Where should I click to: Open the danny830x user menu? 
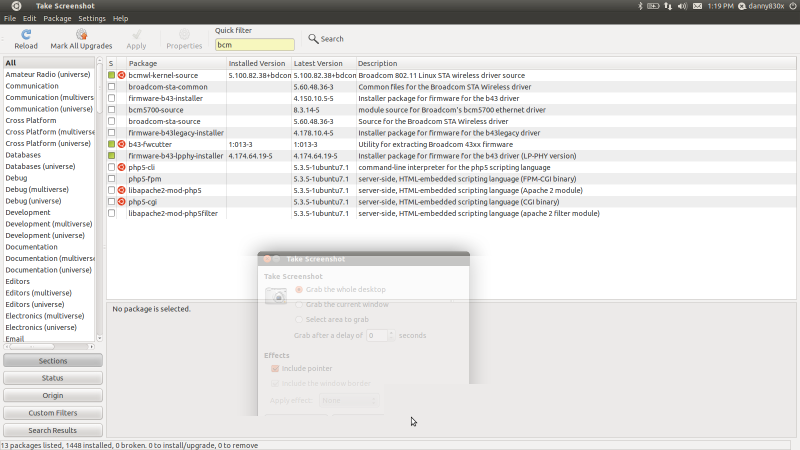761,6
